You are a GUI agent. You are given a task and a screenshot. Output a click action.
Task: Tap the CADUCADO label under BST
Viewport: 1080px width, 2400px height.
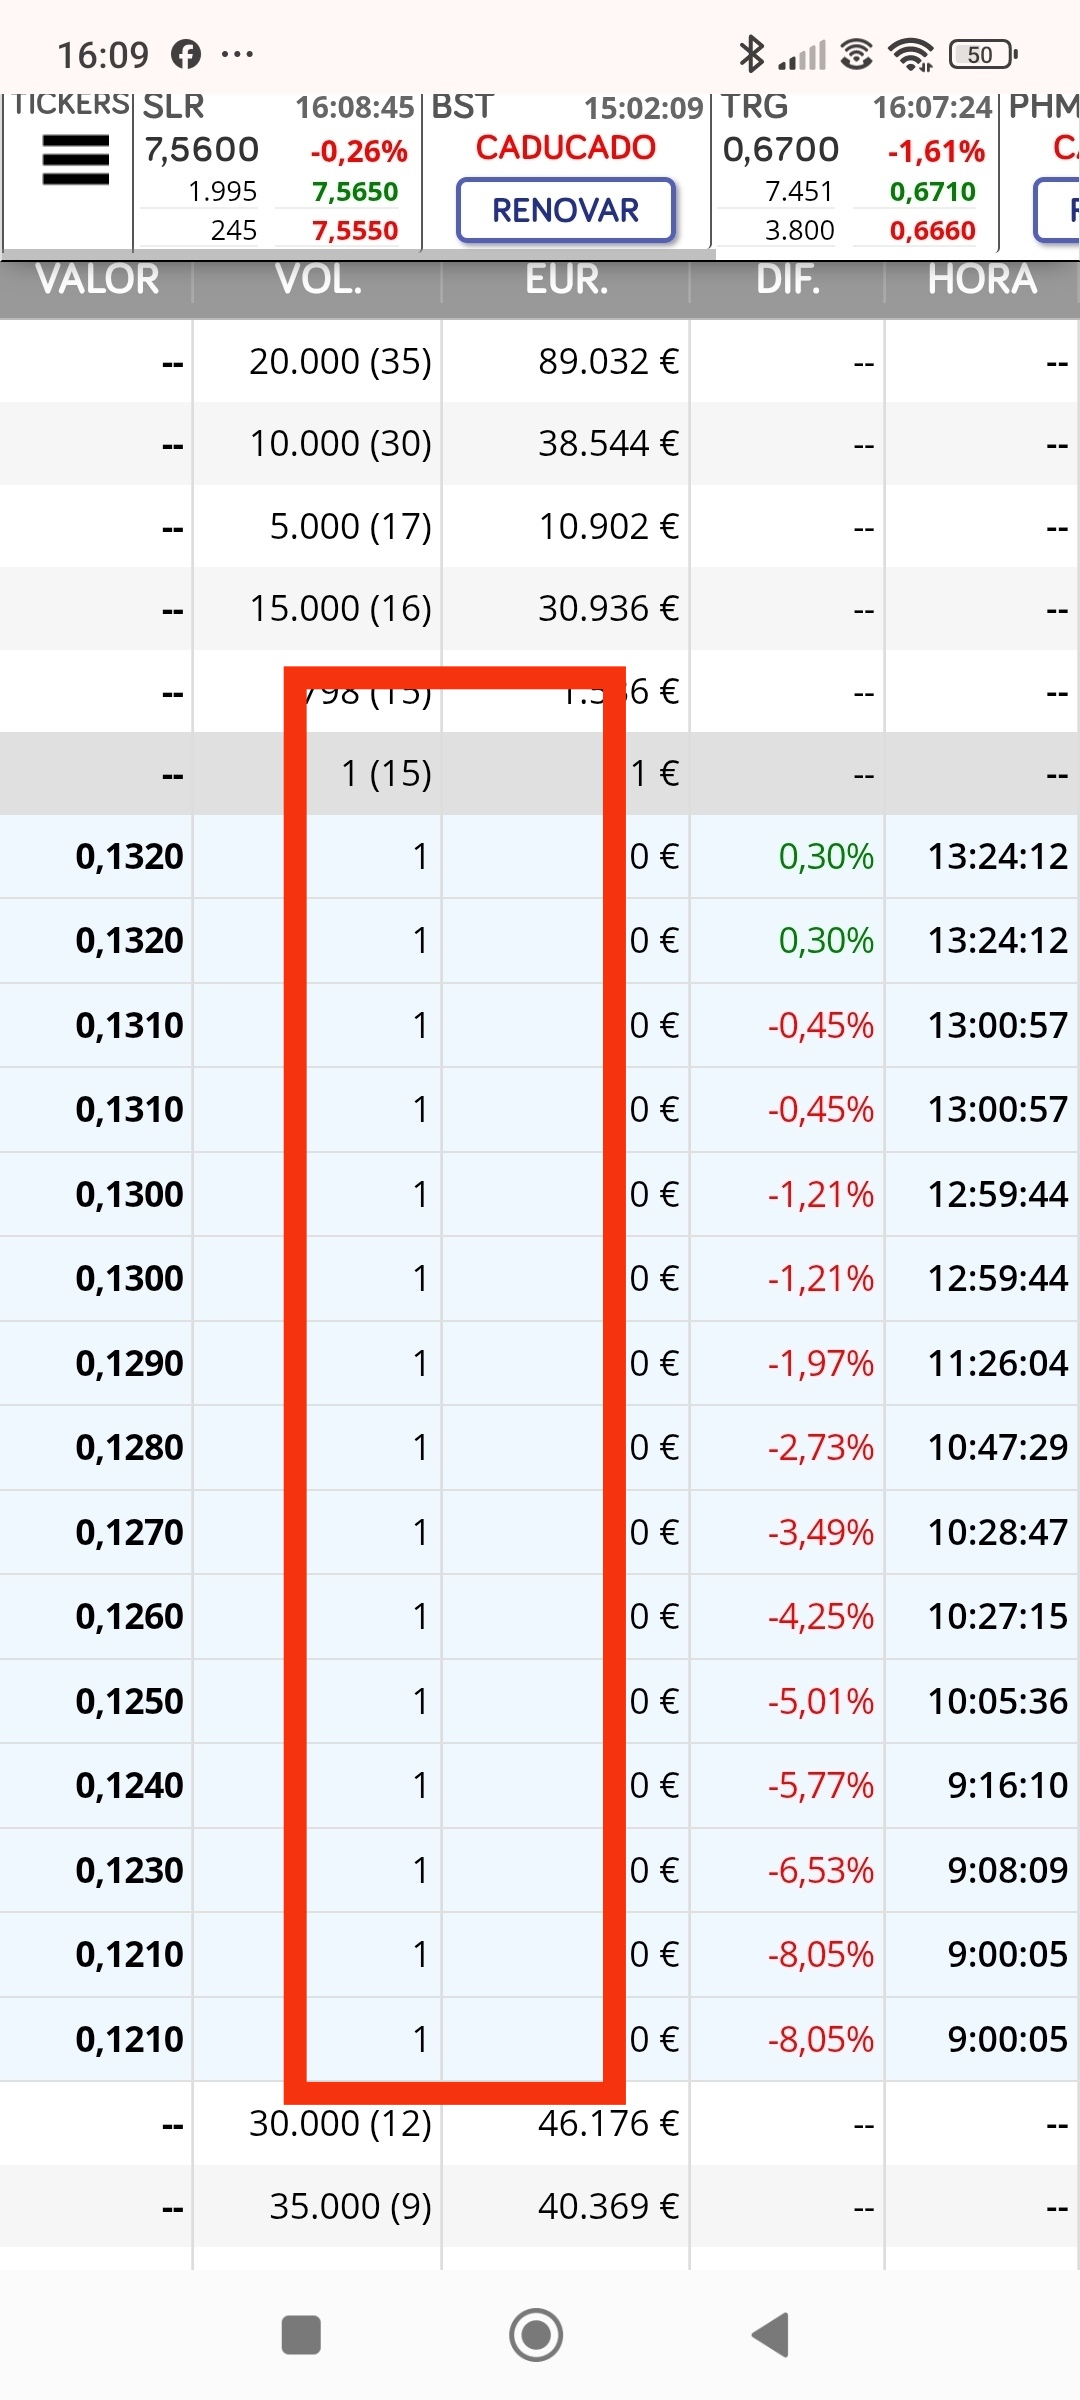click(x=566, y=148)
